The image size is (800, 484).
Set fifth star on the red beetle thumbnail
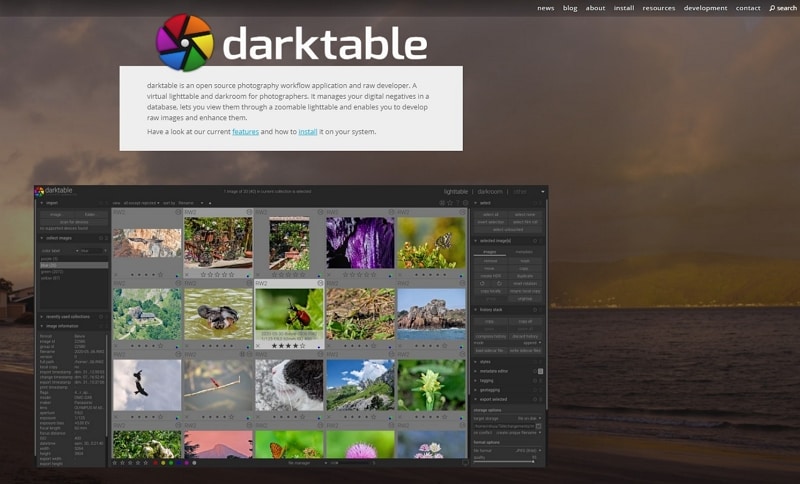point(303,345)
